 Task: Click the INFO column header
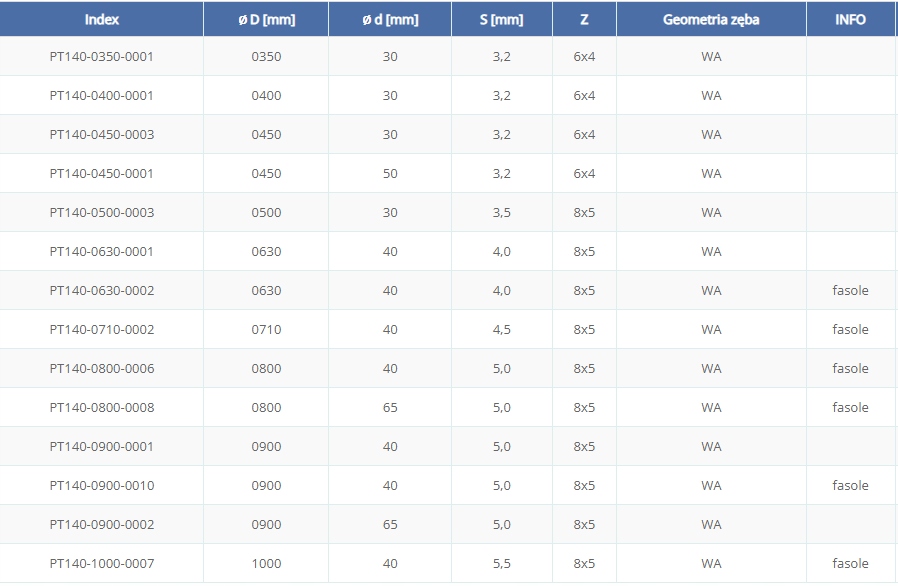[850, 20]
